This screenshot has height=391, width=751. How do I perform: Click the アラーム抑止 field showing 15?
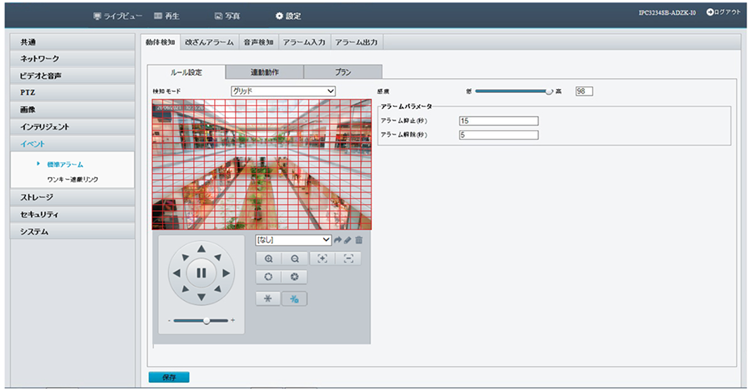[x=499, y=121]
